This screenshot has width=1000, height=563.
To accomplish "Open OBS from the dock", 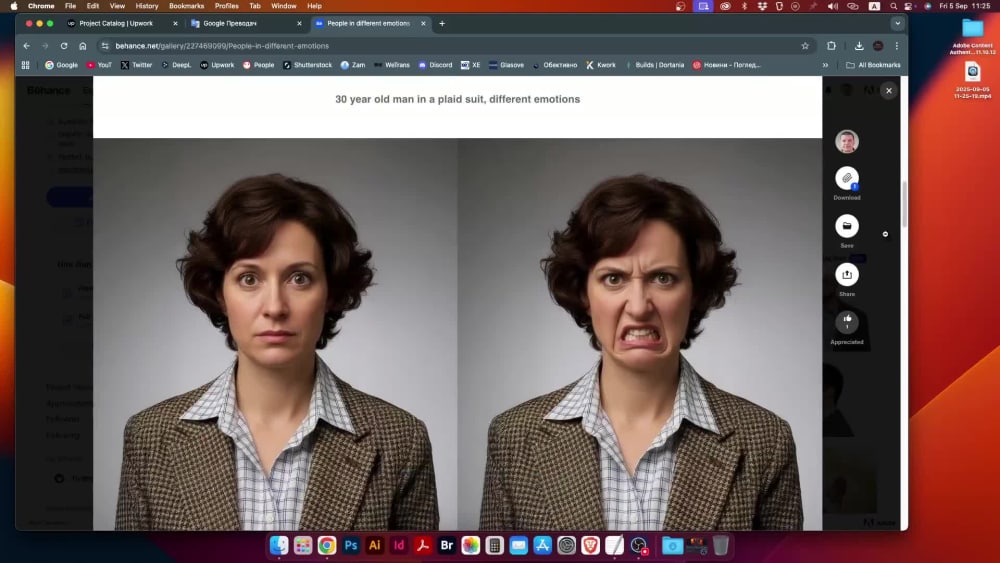I will pyautogui.click(x=638, y=546).
